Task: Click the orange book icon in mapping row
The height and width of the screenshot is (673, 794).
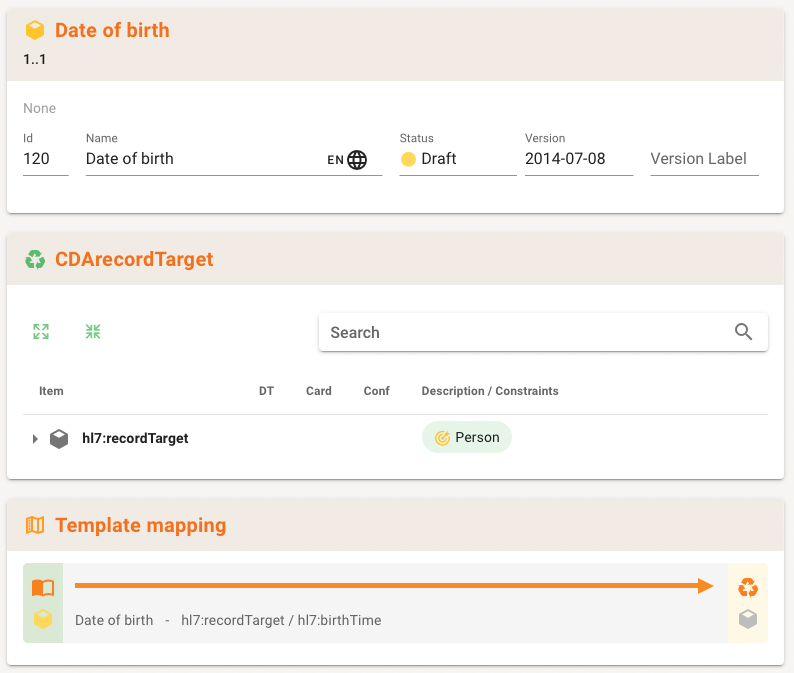Action: [x=43, y=588]
